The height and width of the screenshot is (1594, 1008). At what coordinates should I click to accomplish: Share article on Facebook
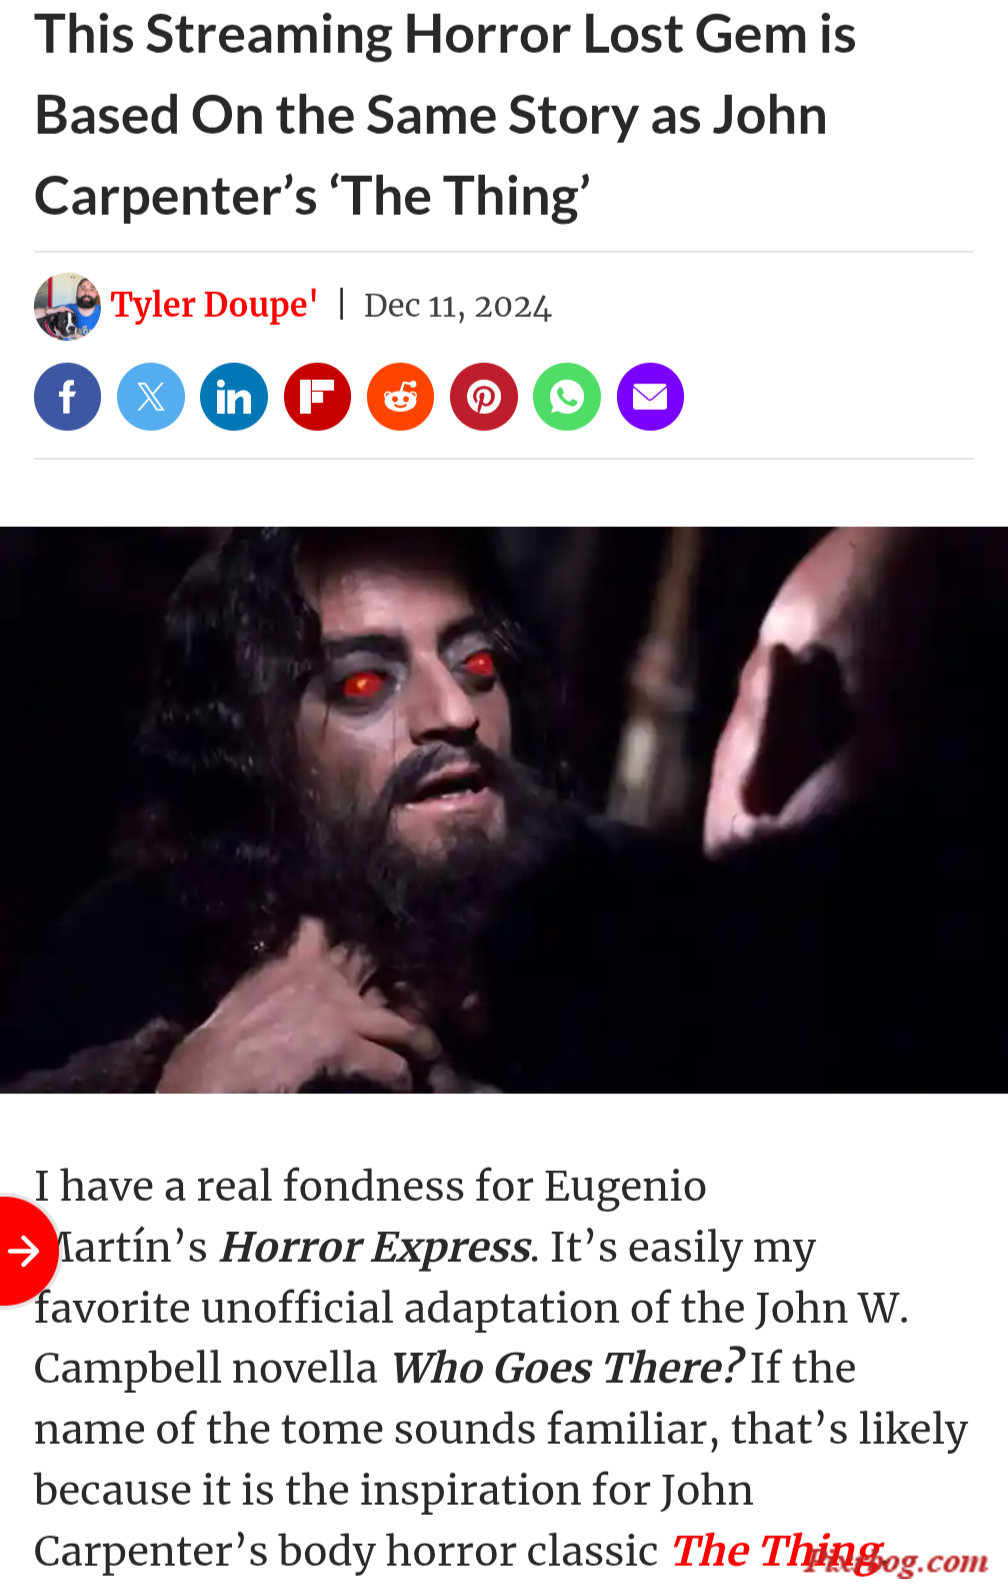[x=68, y=397]
